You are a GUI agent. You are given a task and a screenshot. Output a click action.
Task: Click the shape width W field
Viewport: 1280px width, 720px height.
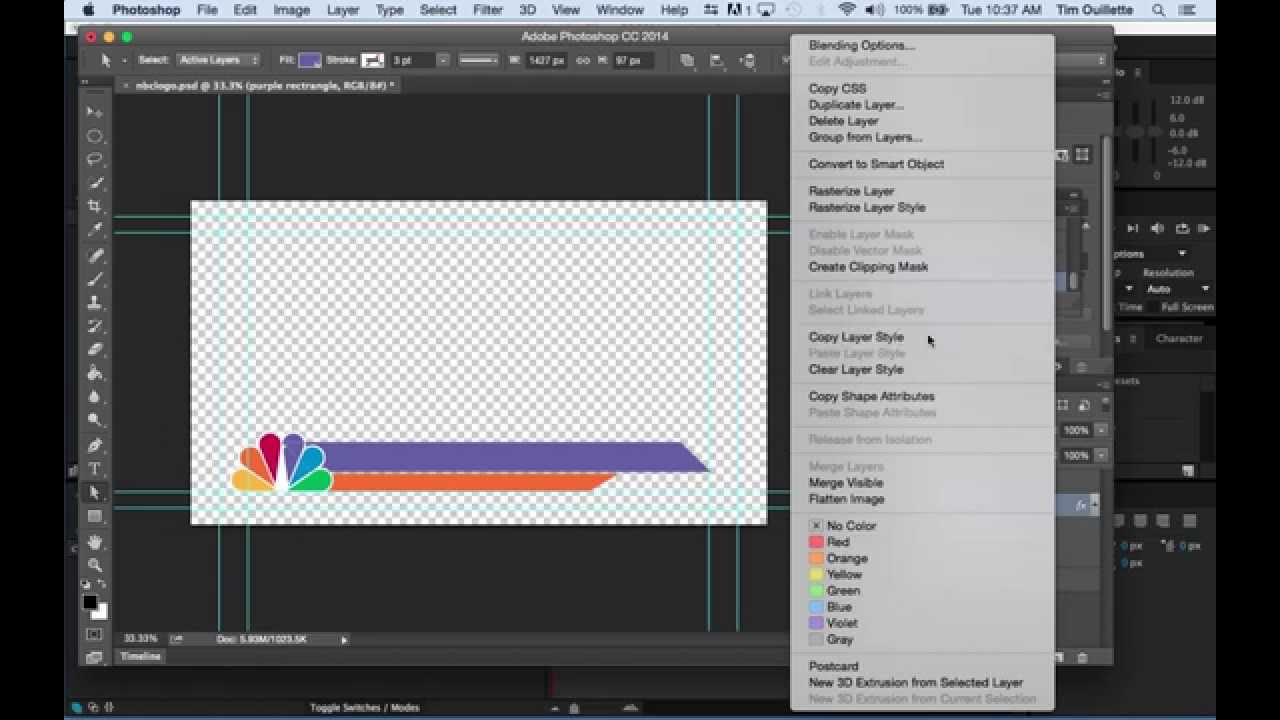pos(547,60)
